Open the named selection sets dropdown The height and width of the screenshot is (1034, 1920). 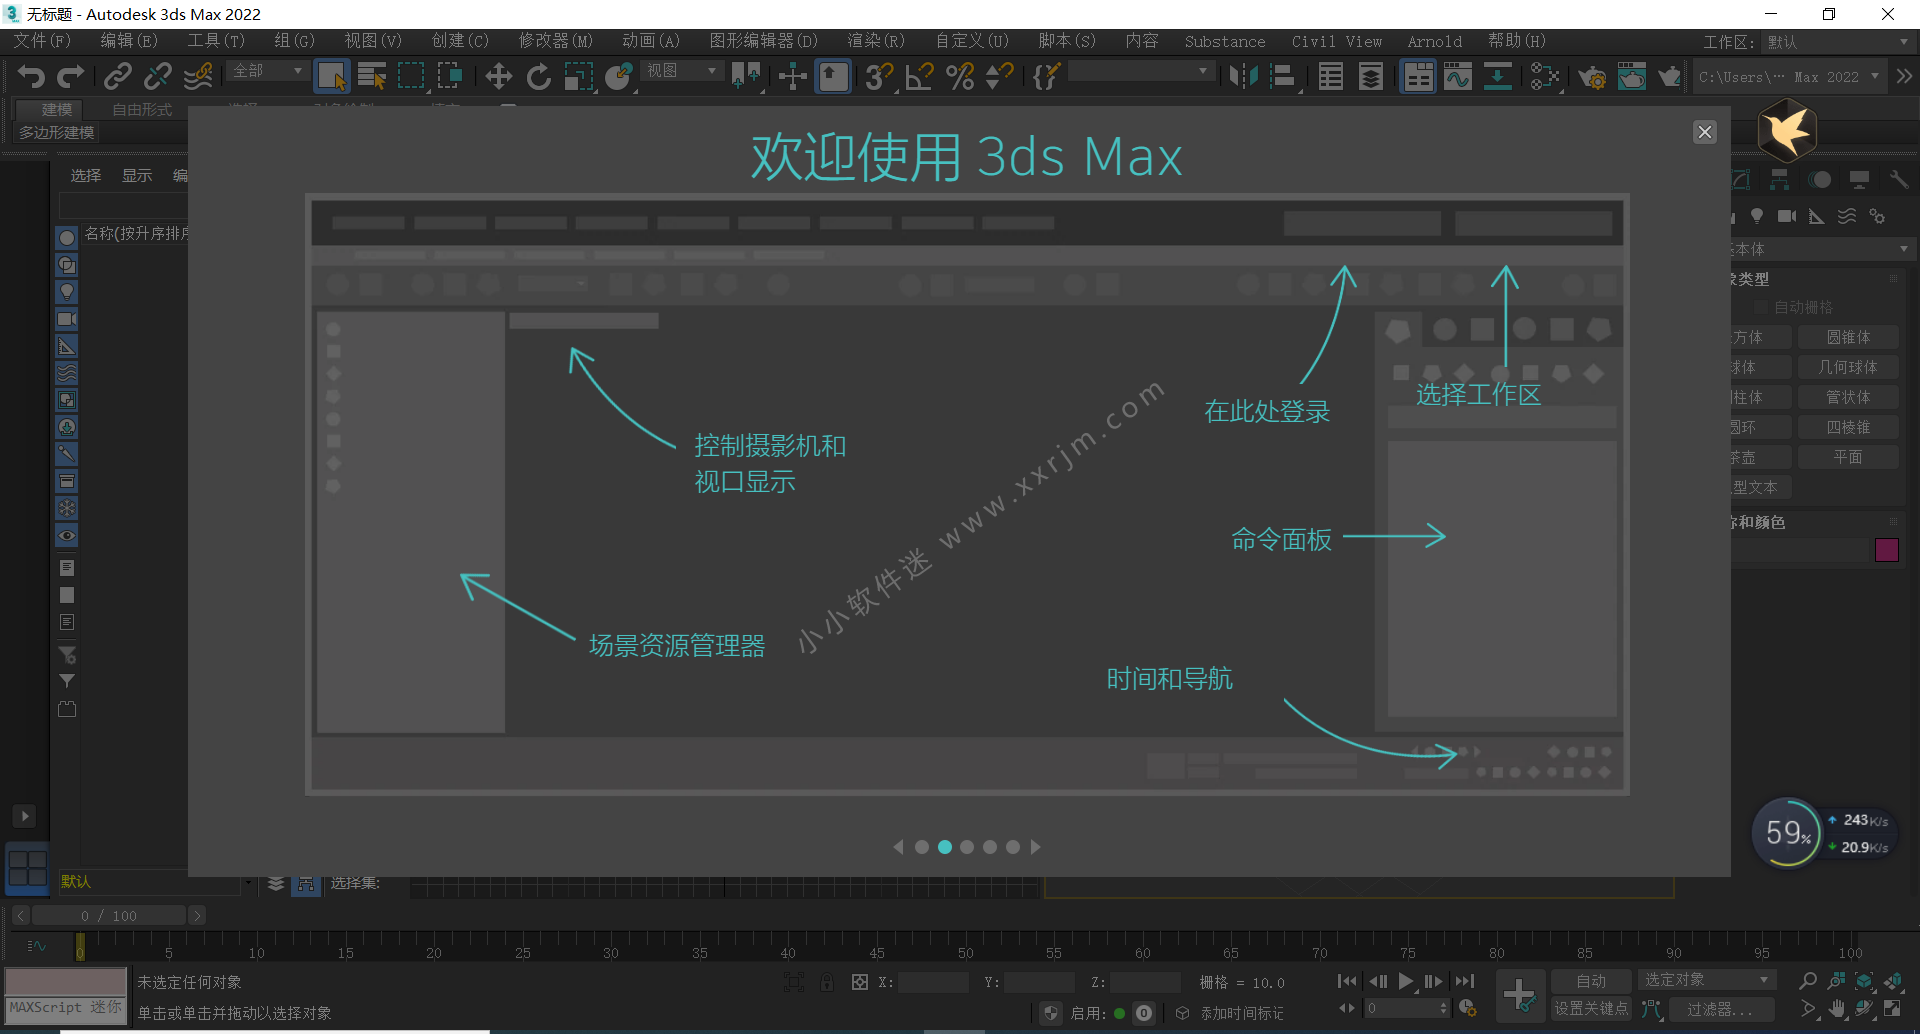tap(1140, 71)
